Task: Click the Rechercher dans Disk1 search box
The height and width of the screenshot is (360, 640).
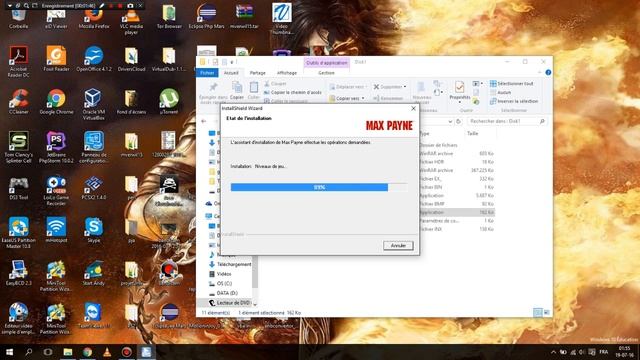Action: 507,121
